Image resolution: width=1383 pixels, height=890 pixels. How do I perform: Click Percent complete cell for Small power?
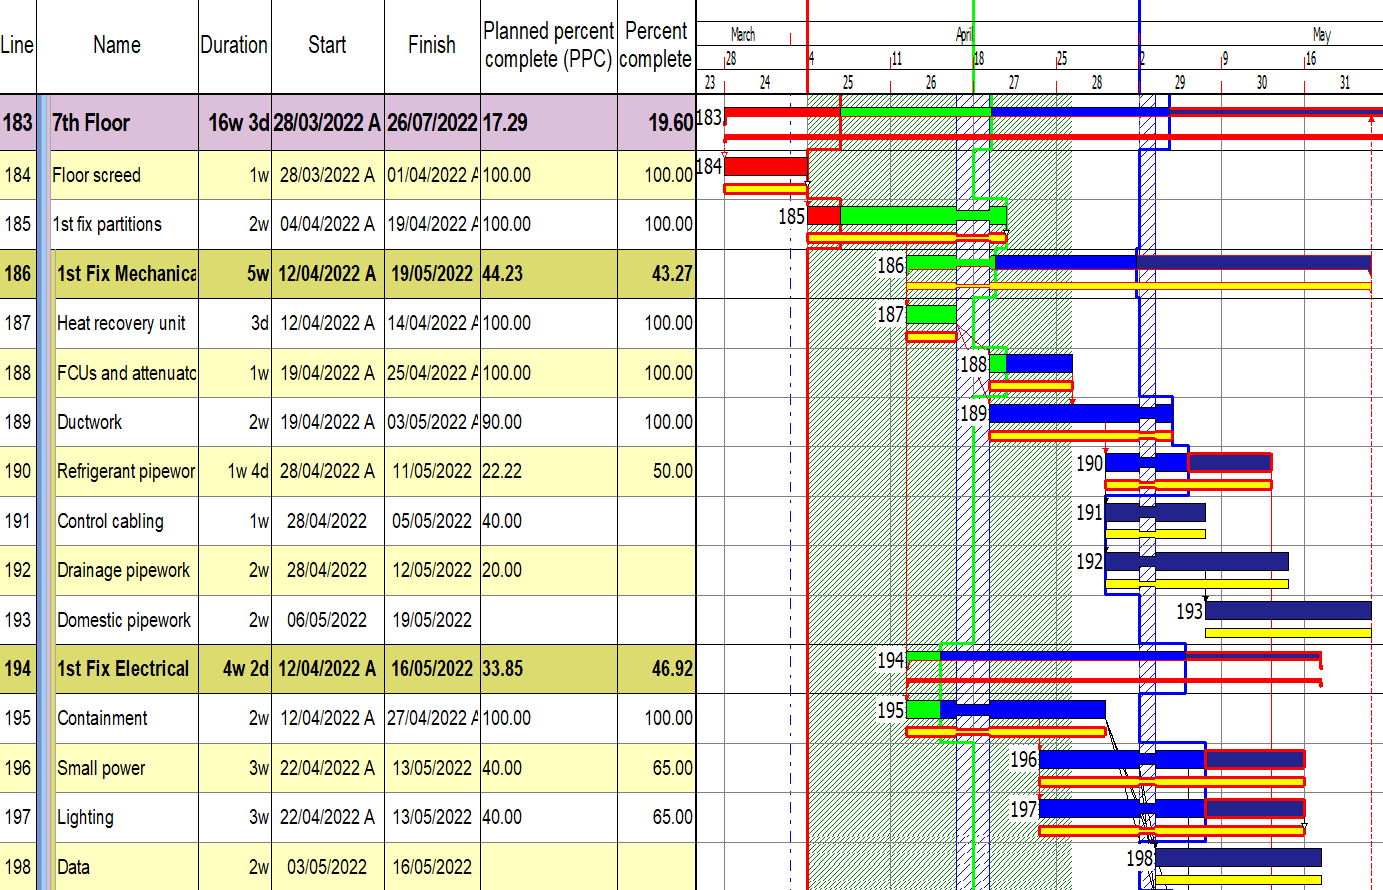click(656, 768)
